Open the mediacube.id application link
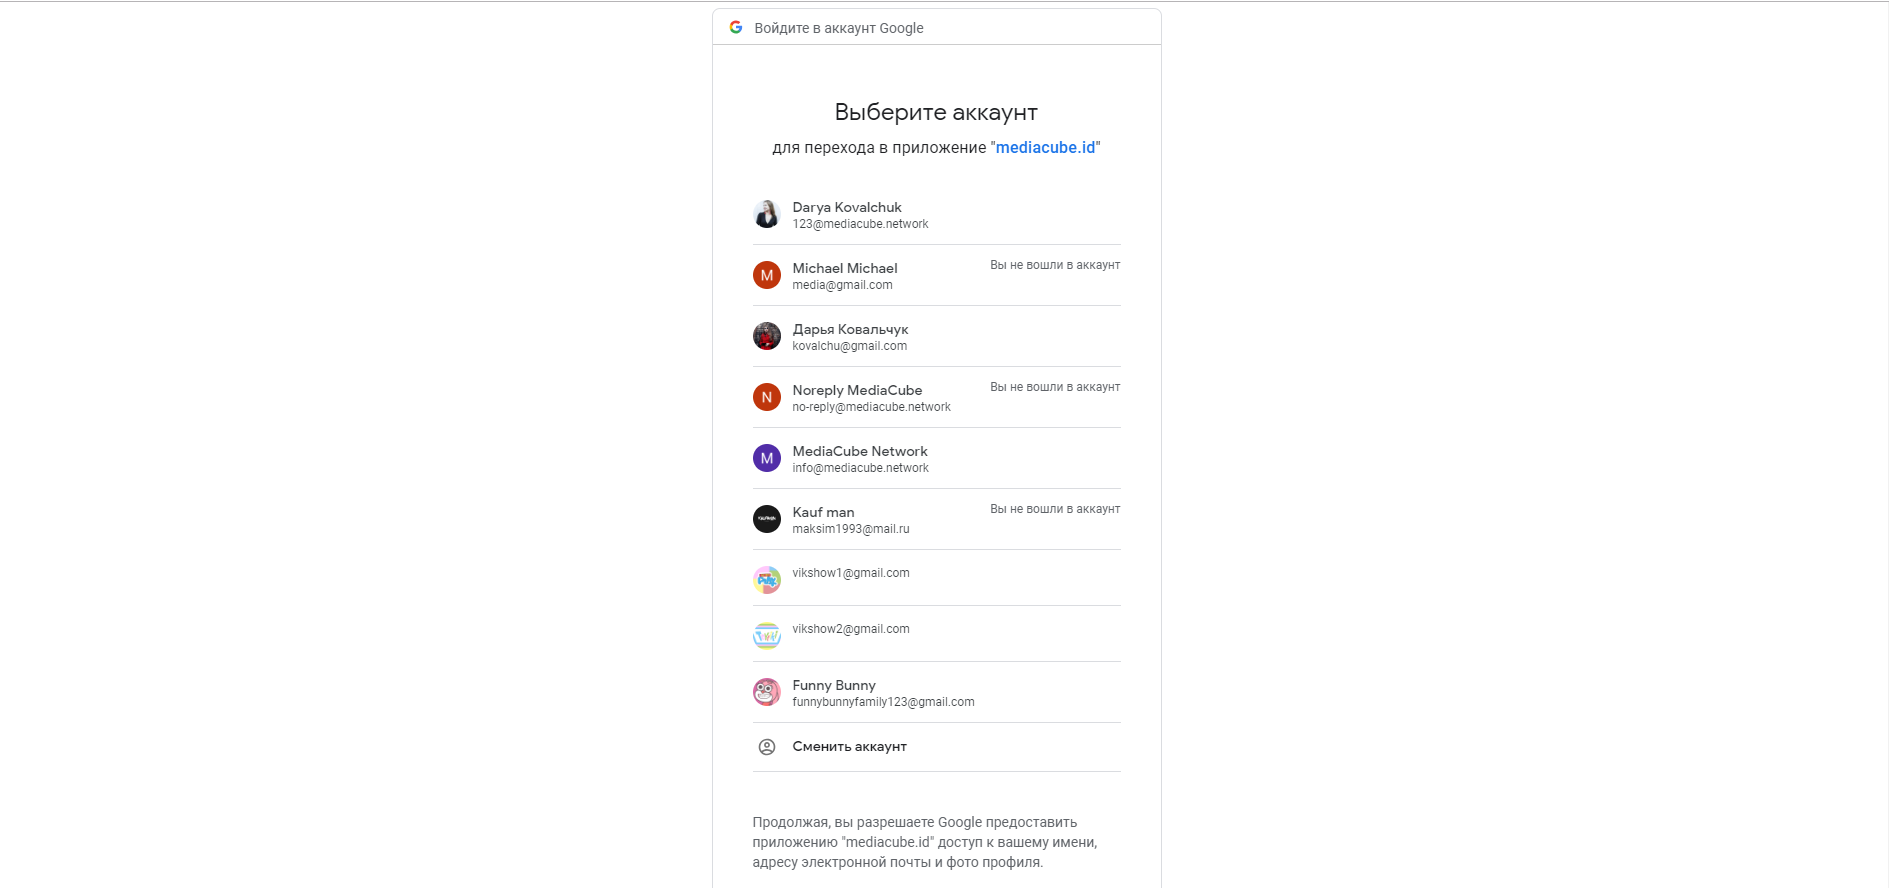Viewport: 1889px width, 888px height. pyautogui.click(x=1045, y=147)
